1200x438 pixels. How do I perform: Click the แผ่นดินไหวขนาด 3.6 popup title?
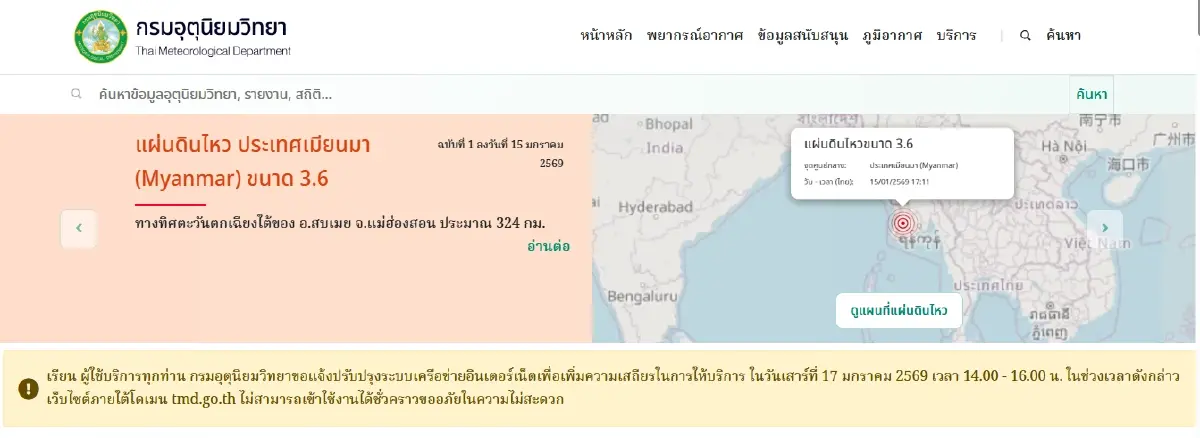[859, 144]
